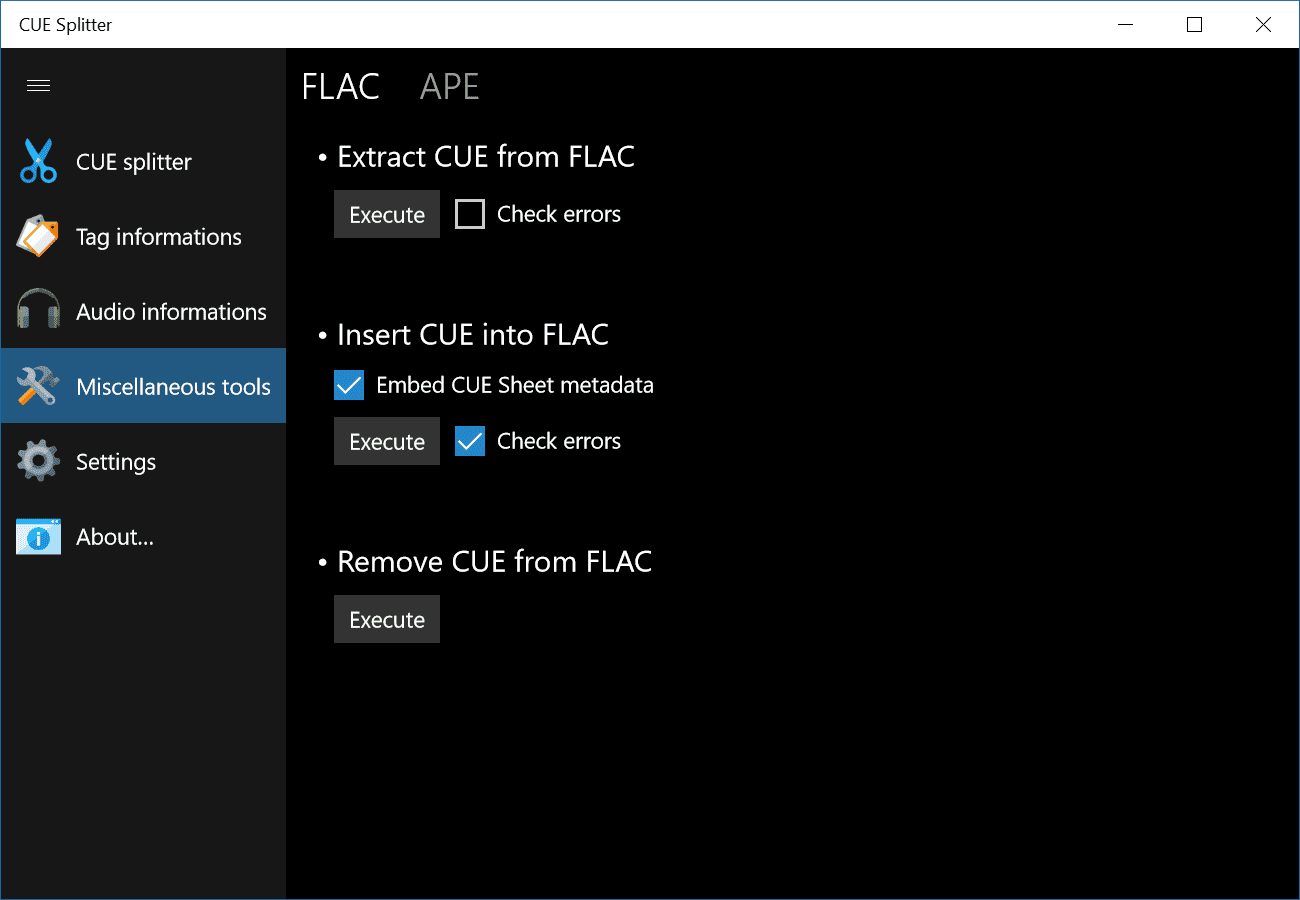Click the Miscellaneous tools wrench icon

click(38, 387)
